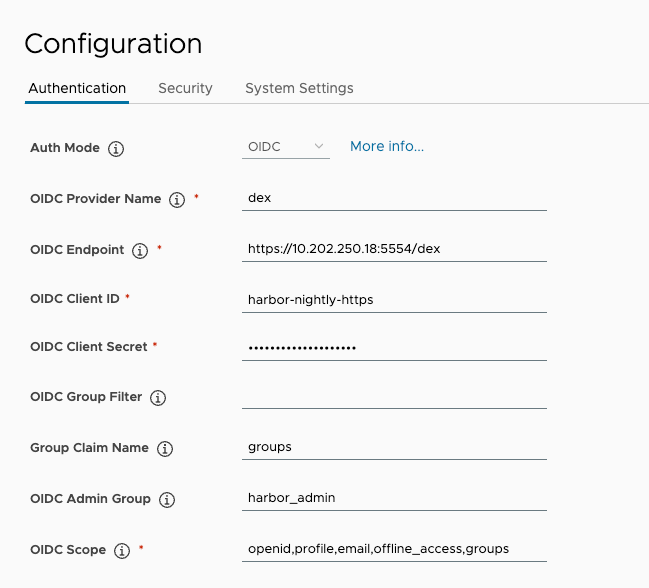Click the OIDC Client ID label

pyautogui.click(x=75, y=299)
